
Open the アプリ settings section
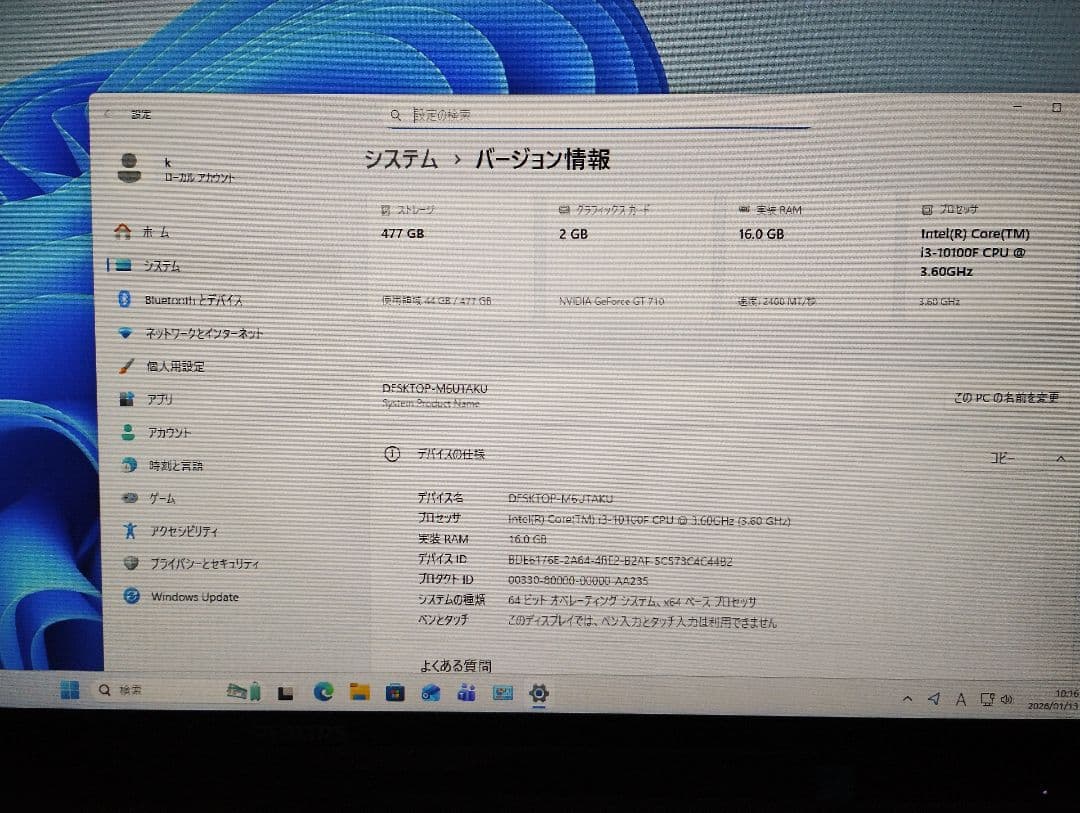(158, 399)
